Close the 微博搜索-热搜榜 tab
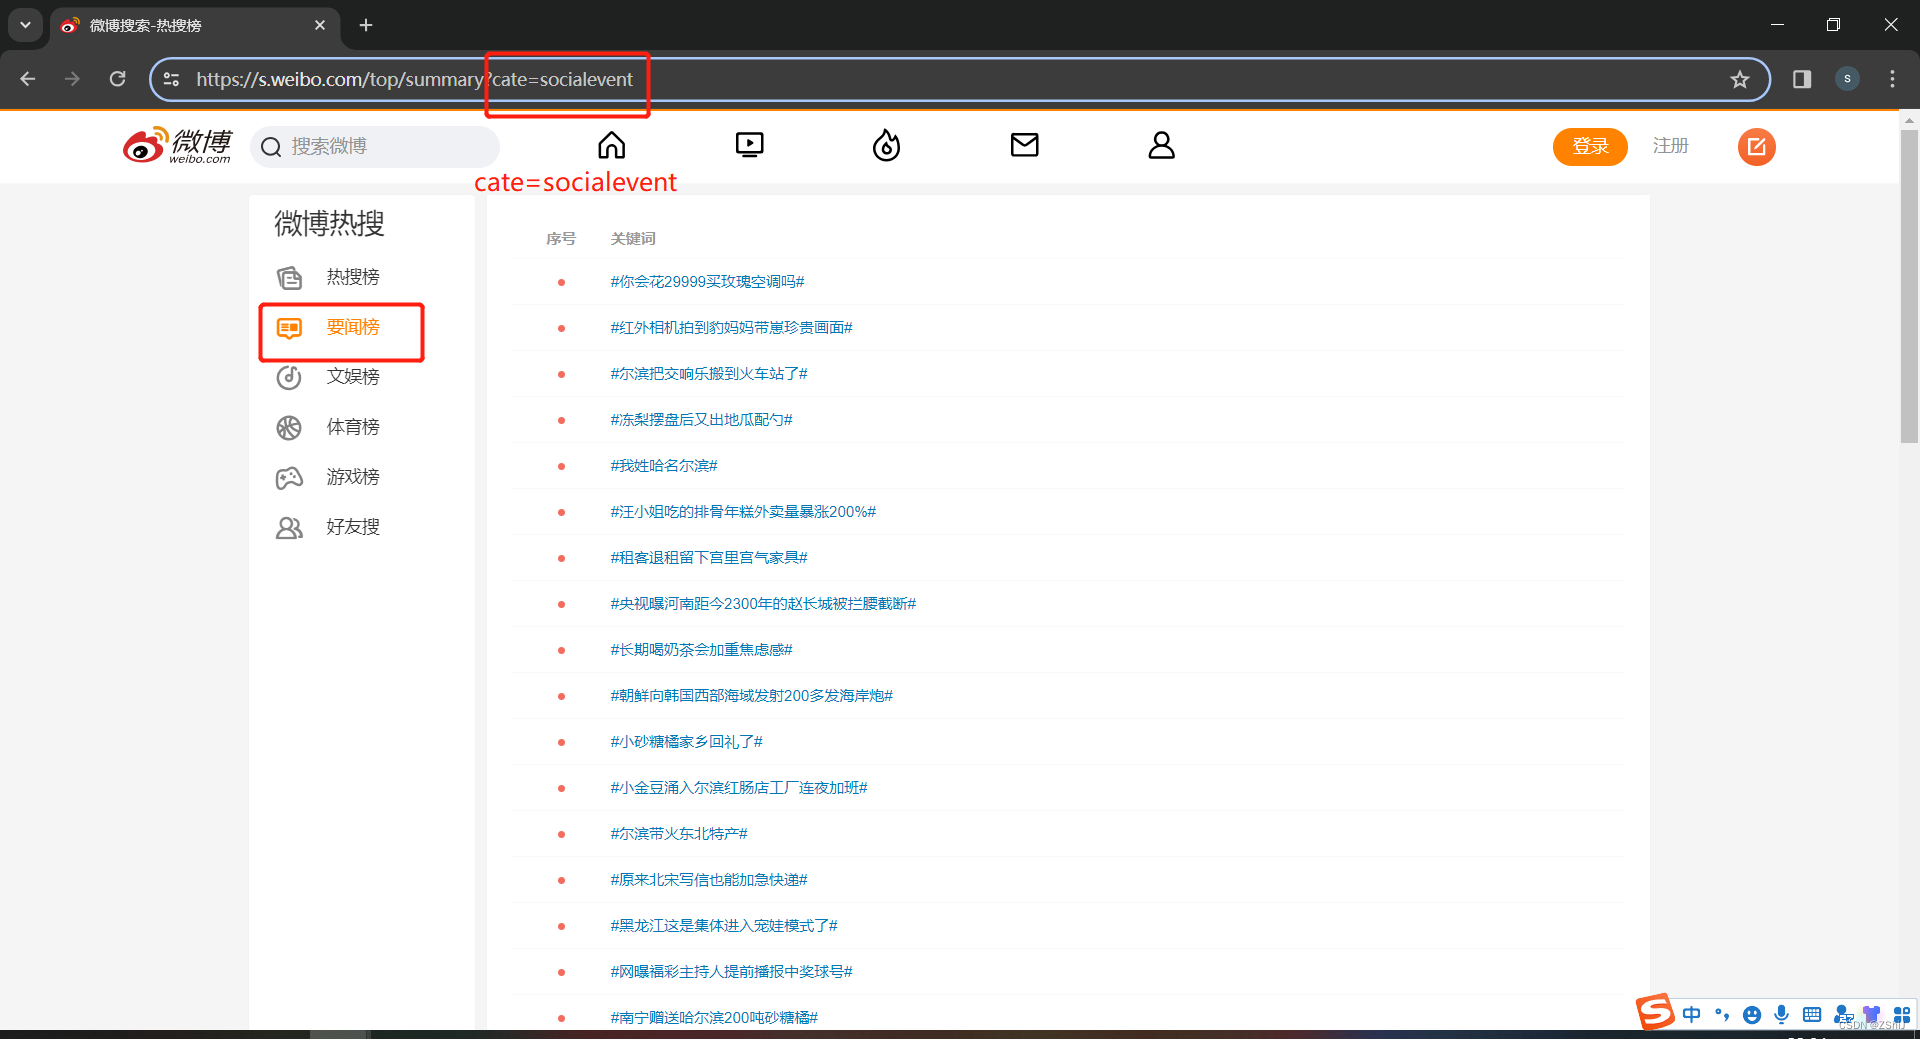 [x=320, y=25]
